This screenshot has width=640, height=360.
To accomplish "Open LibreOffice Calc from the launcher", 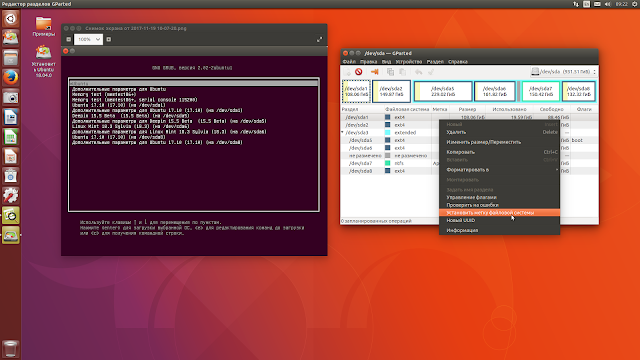I will coord(11,137).
